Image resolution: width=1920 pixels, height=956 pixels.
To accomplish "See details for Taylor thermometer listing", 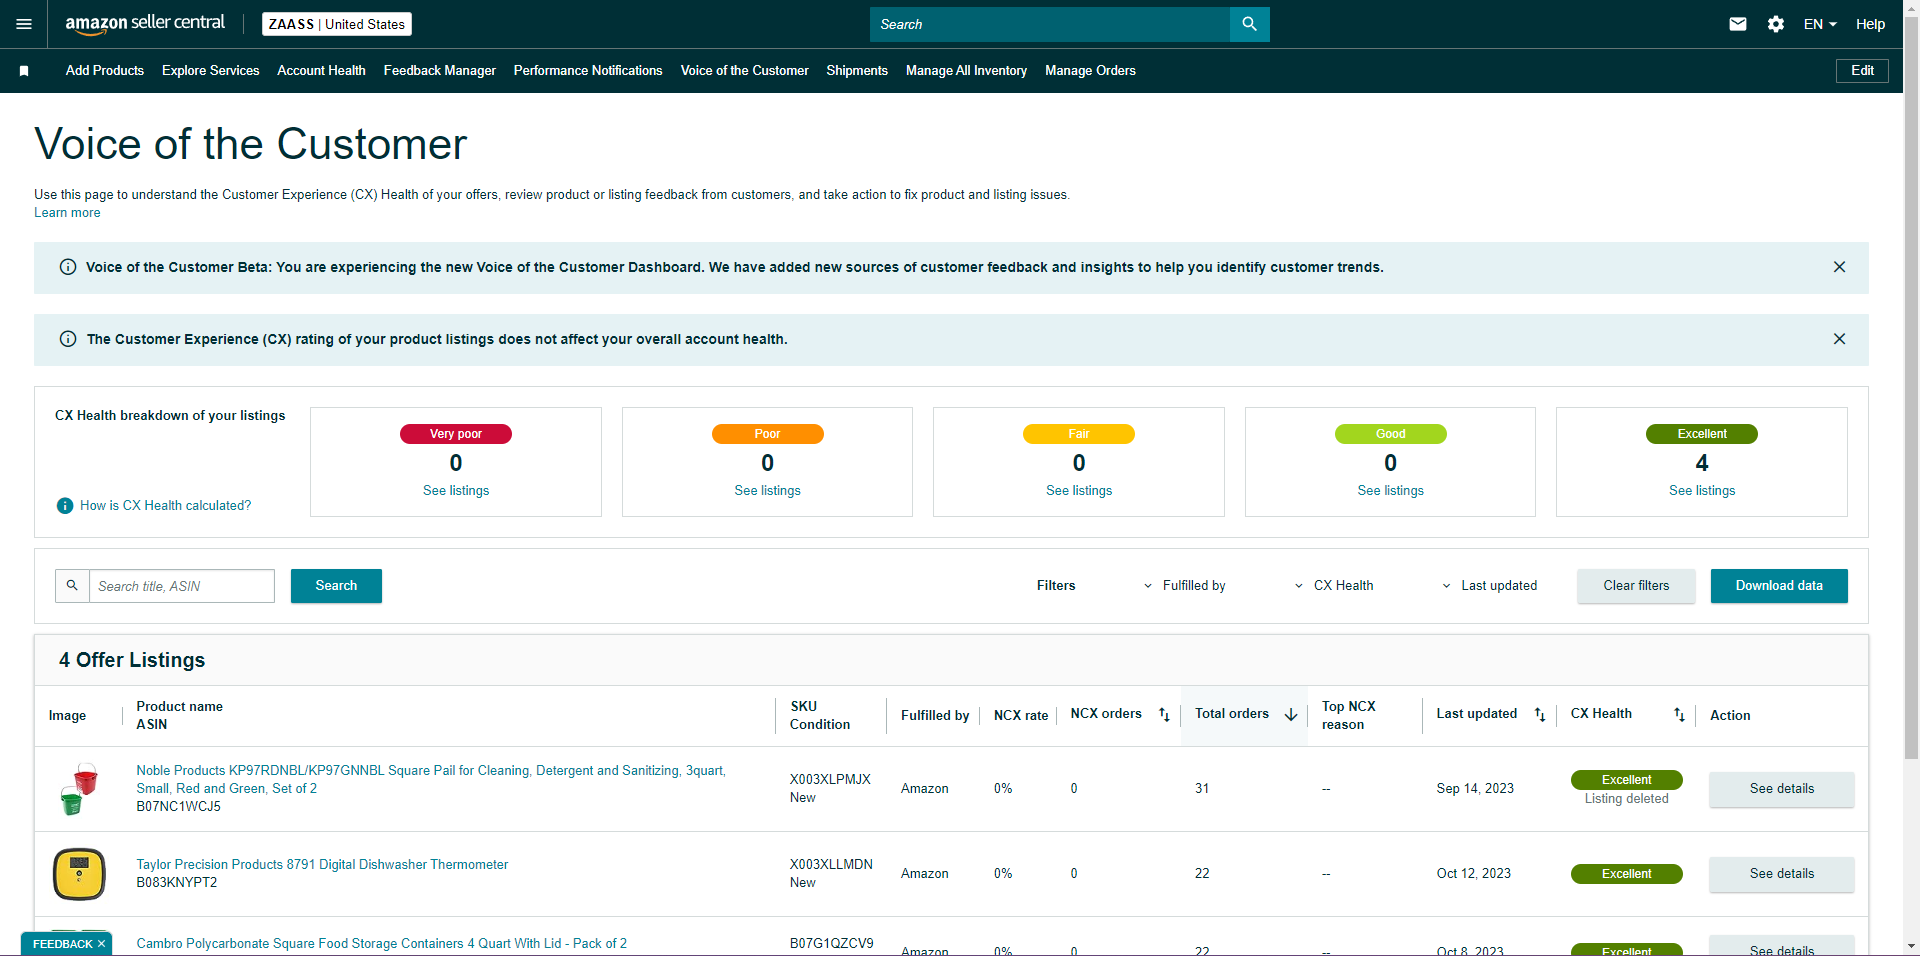I will [x=1782, y=874].
